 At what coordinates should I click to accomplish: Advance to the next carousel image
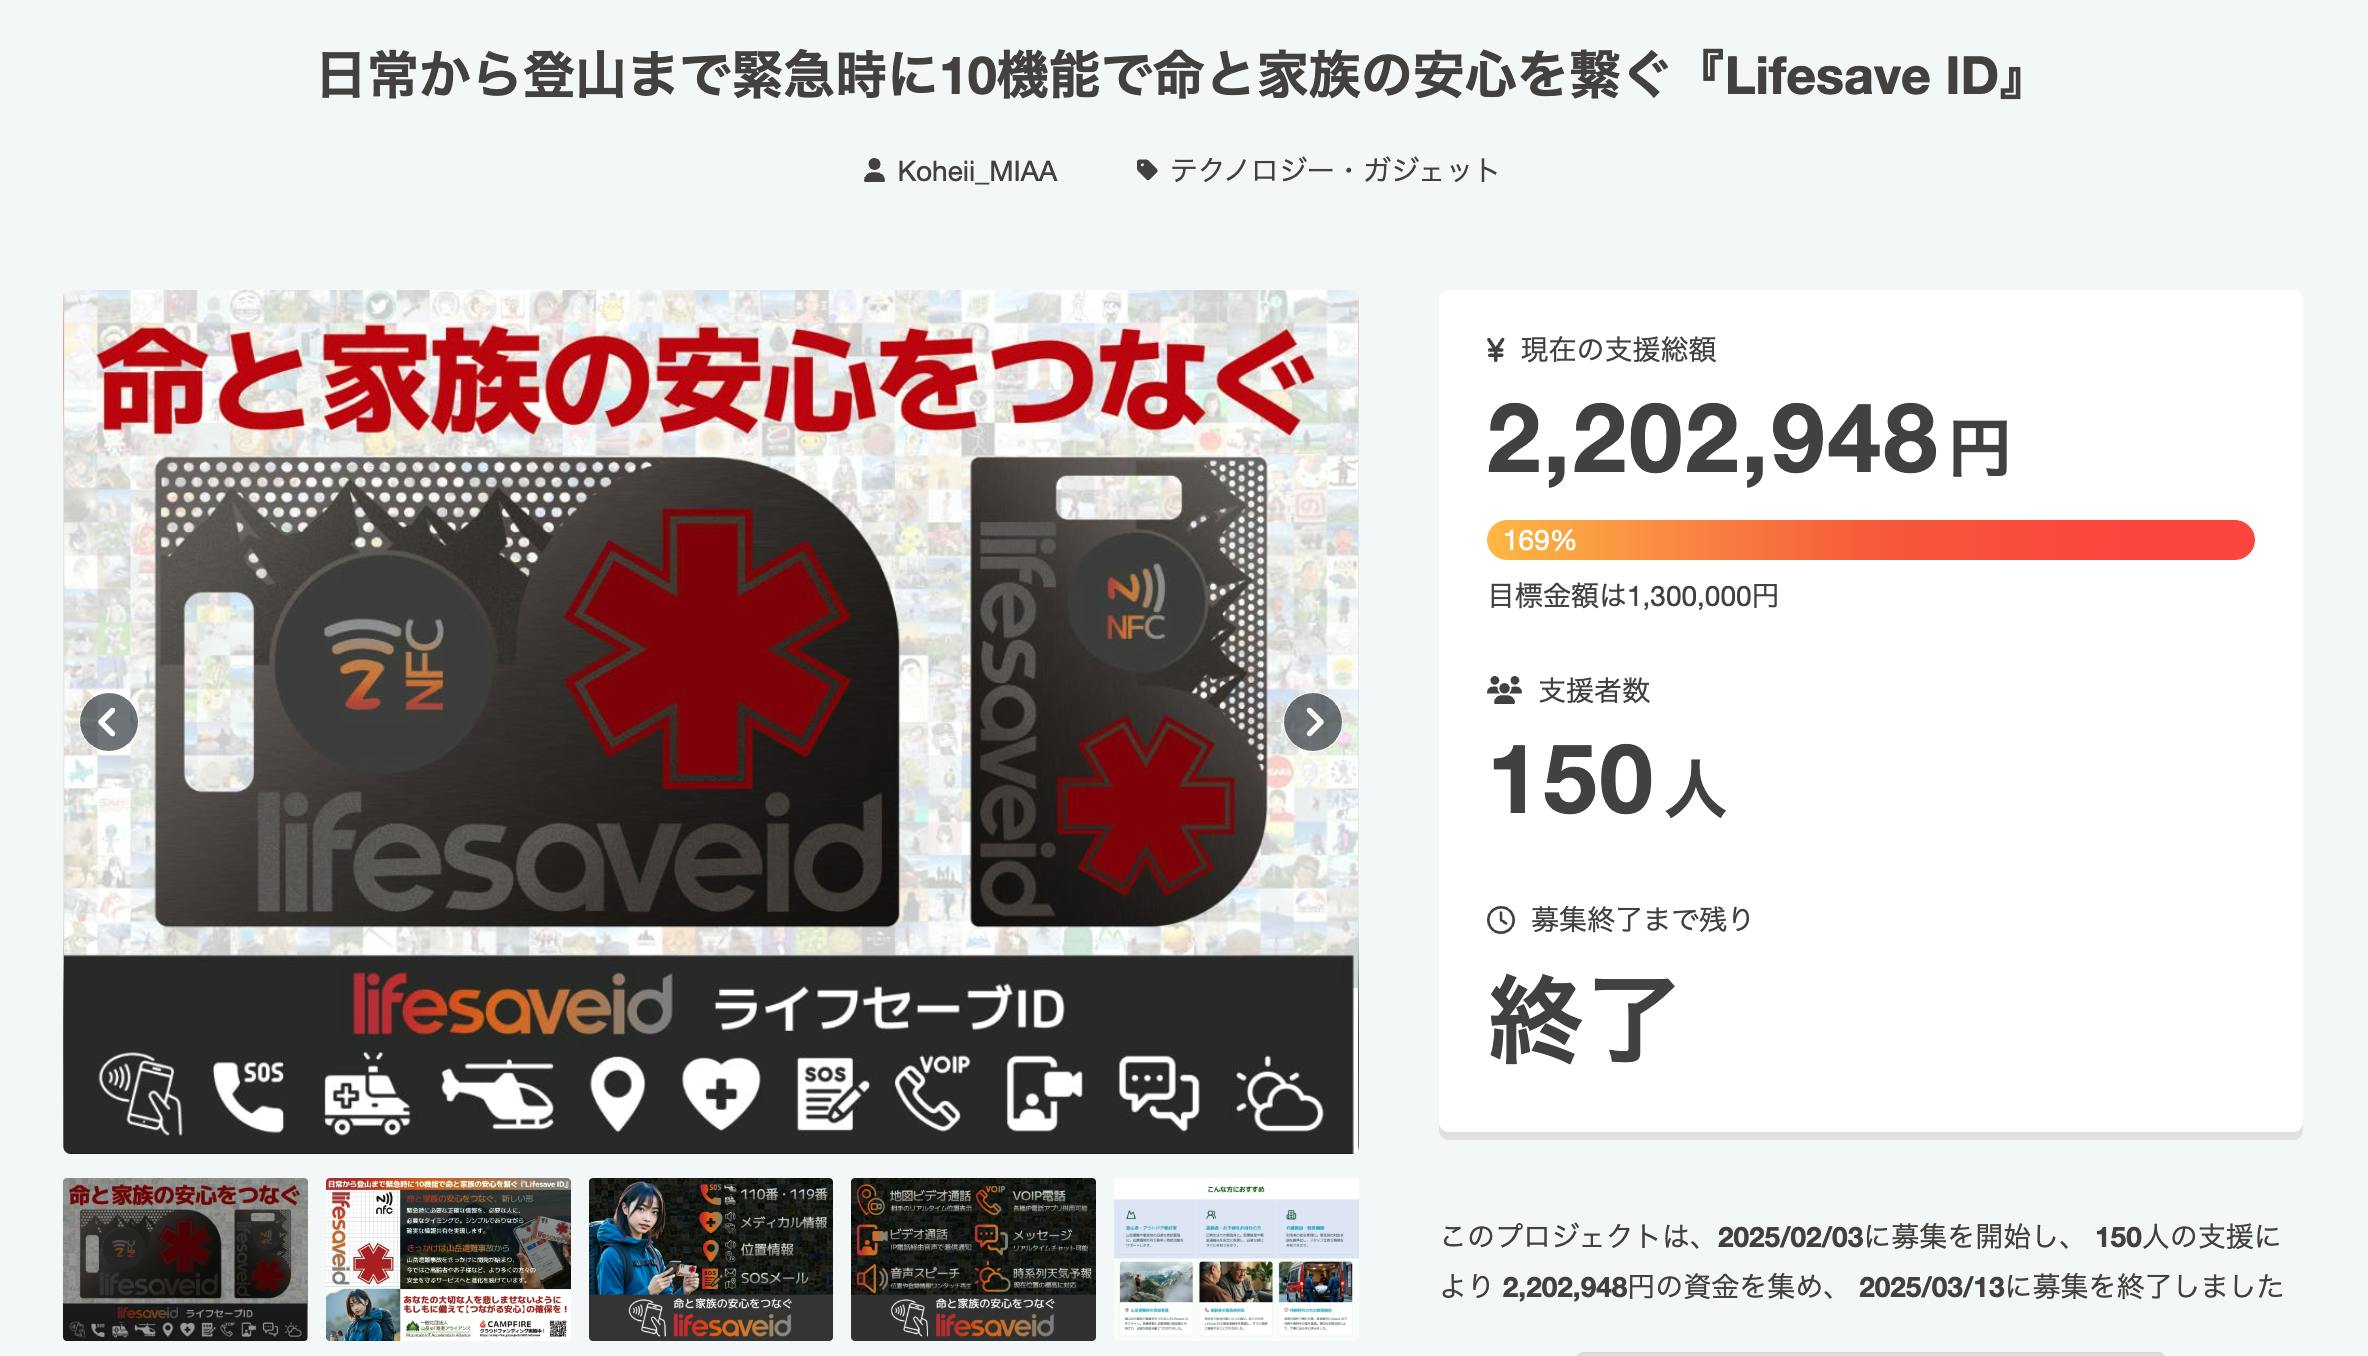point(1312,722)
